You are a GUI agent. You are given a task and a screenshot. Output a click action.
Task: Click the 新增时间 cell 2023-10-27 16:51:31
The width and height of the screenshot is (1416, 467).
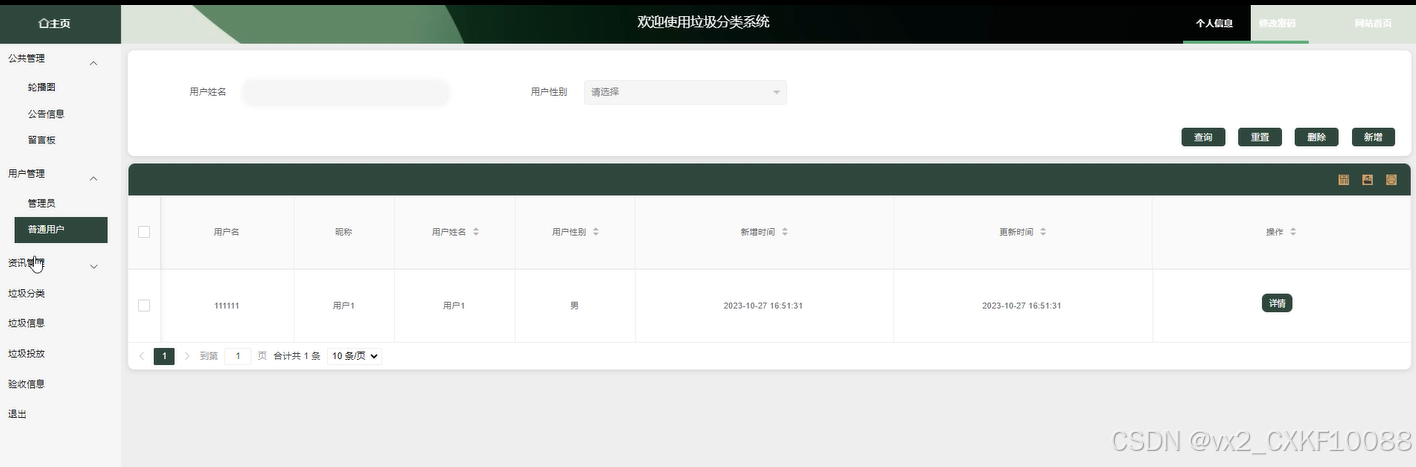pos(763,305)
